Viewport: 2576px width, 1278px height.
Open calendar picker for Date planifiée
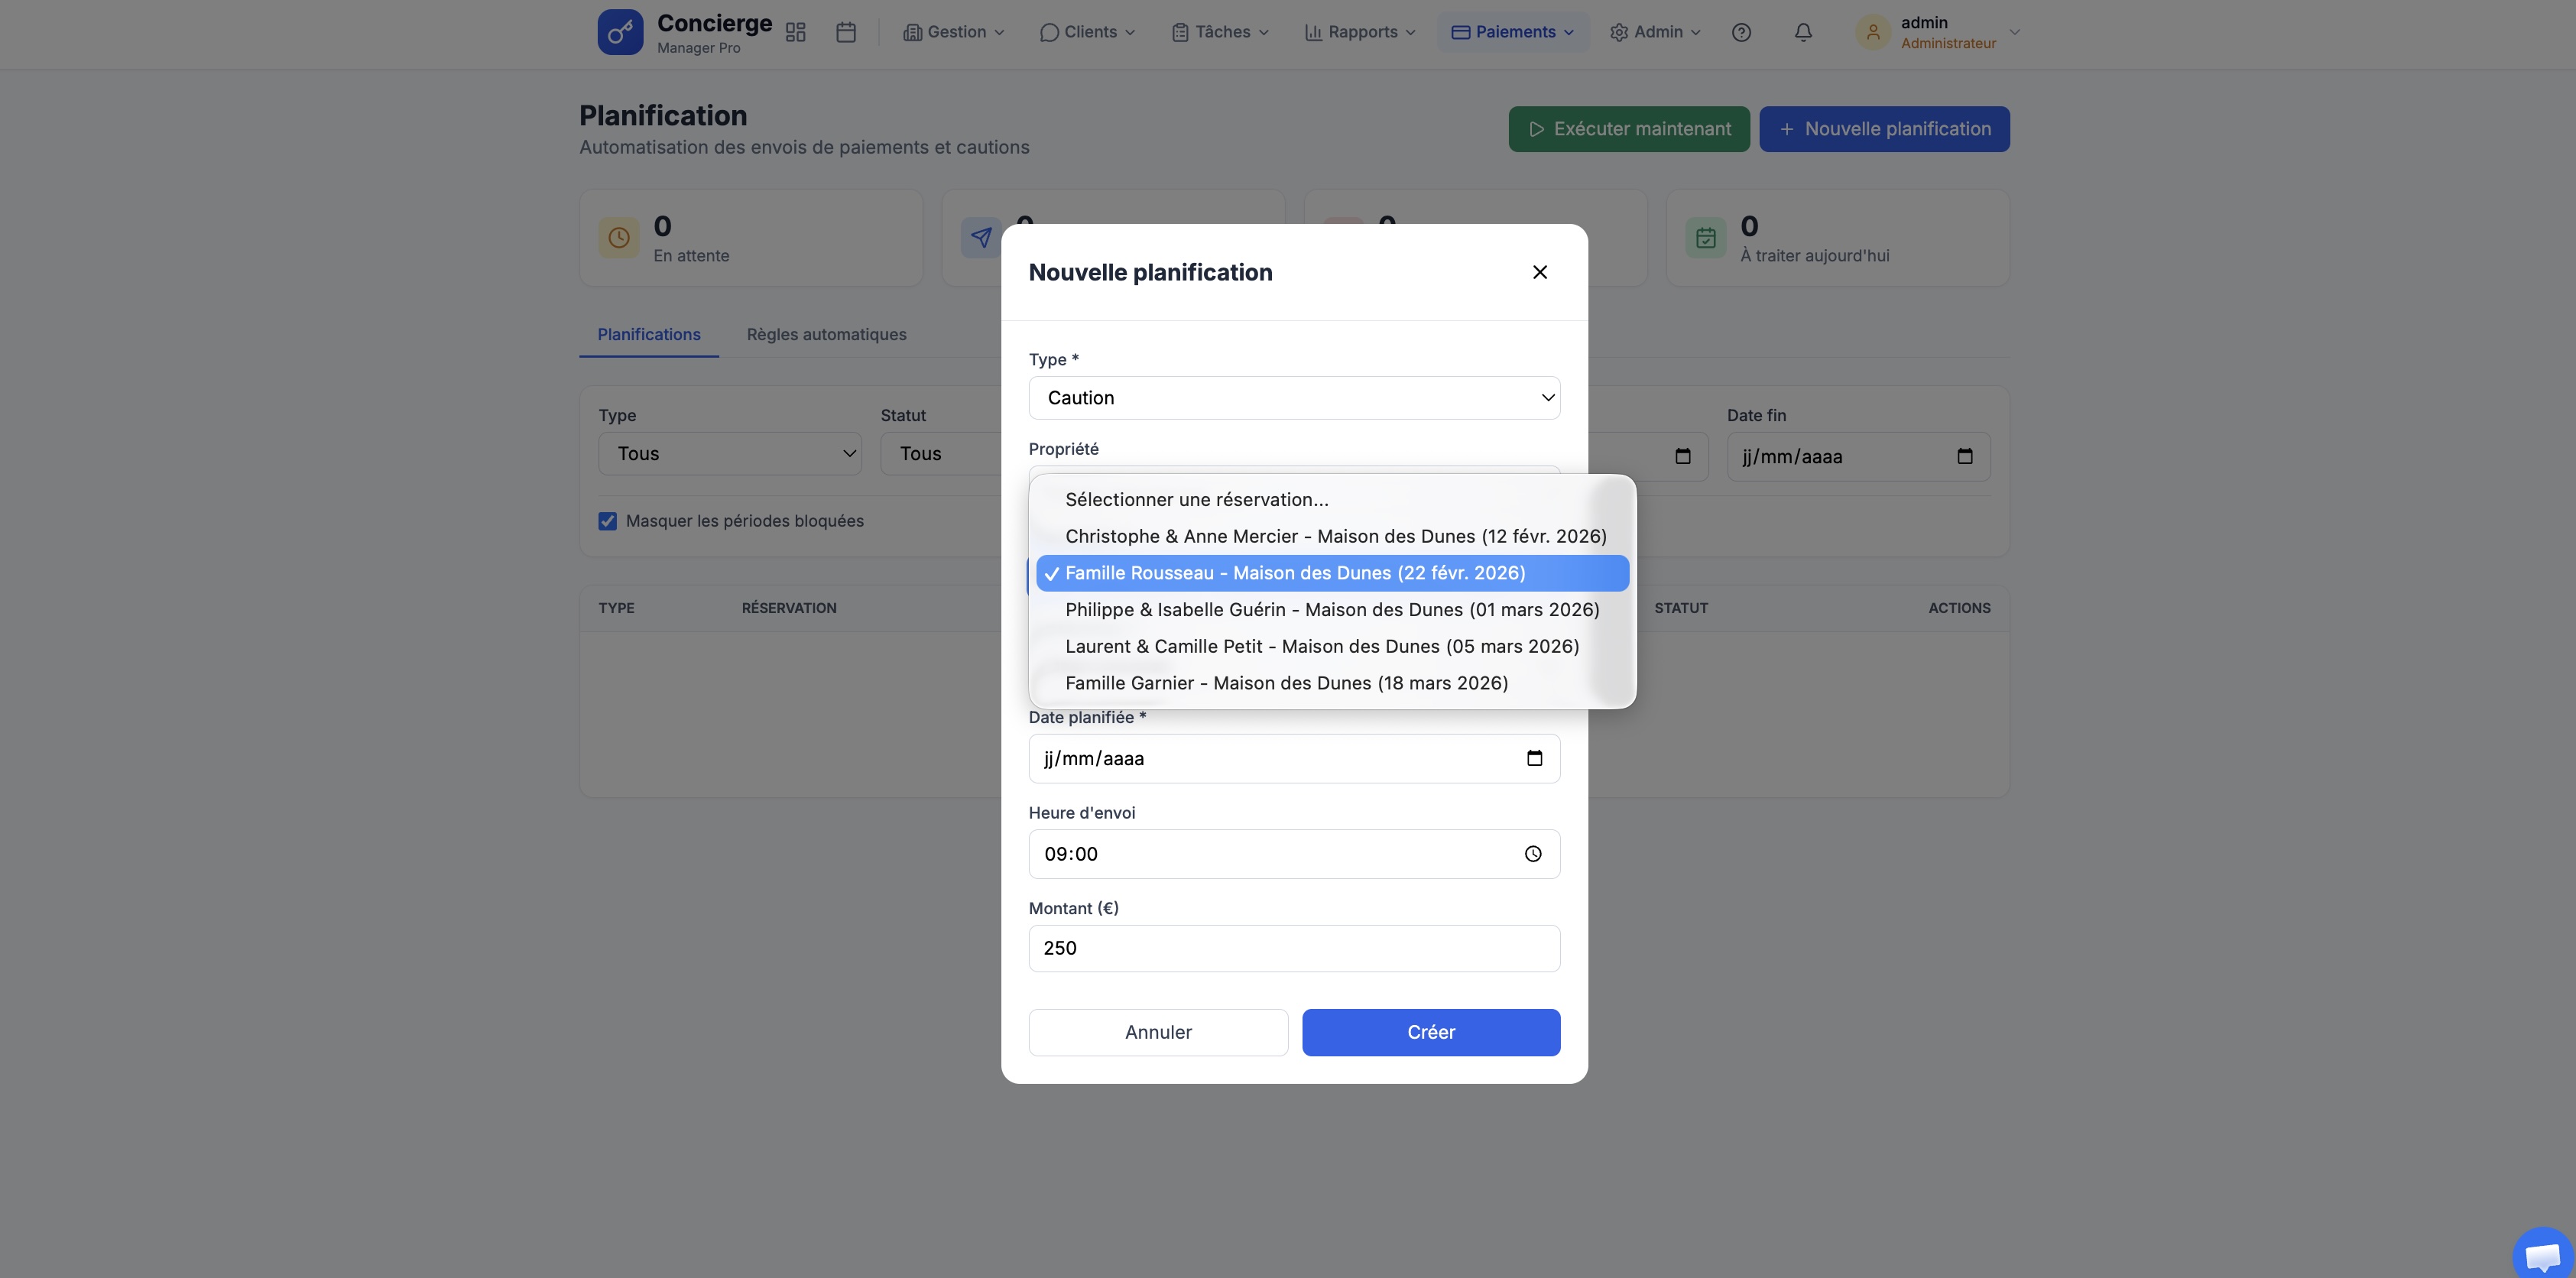pyautogui.click(x=1534, y=758)
